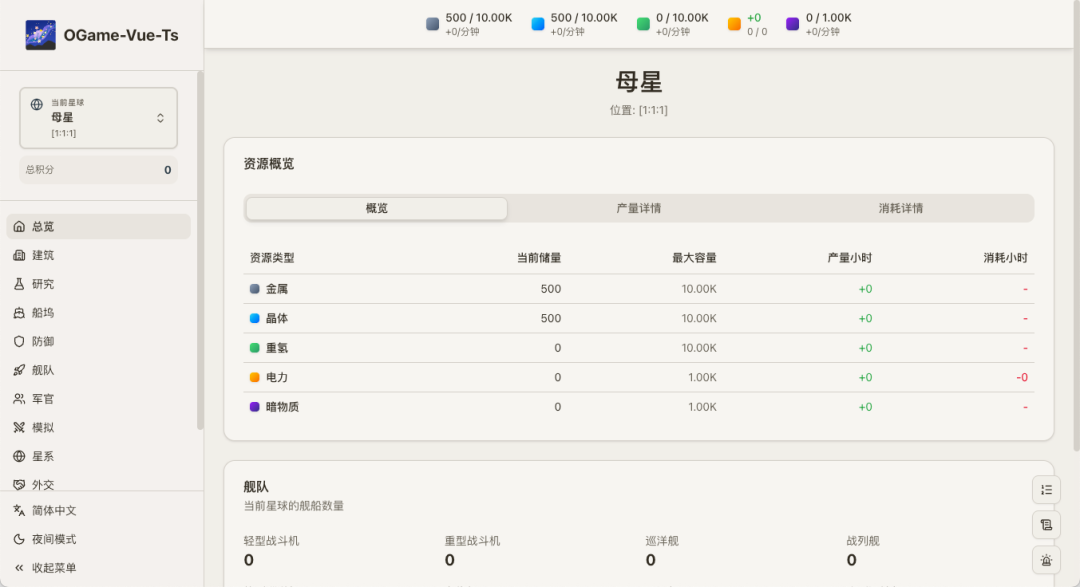1080x587 pixels.
Task: Toggle 夜间模式 night mode
Action: pos(54,539)
